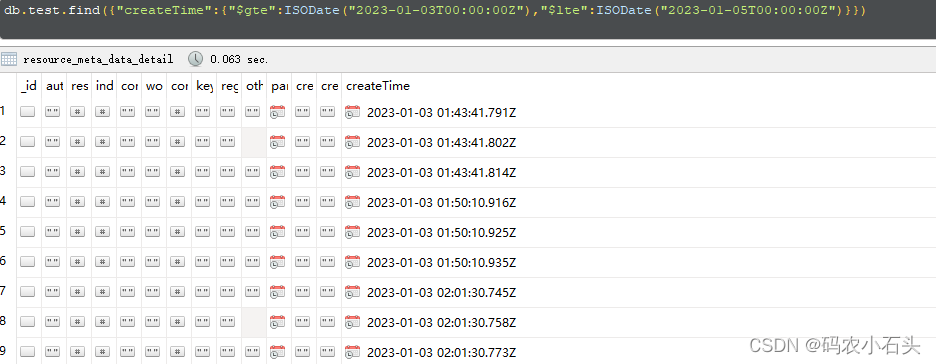Click the 'oth' column header

(x=254, y=86)
